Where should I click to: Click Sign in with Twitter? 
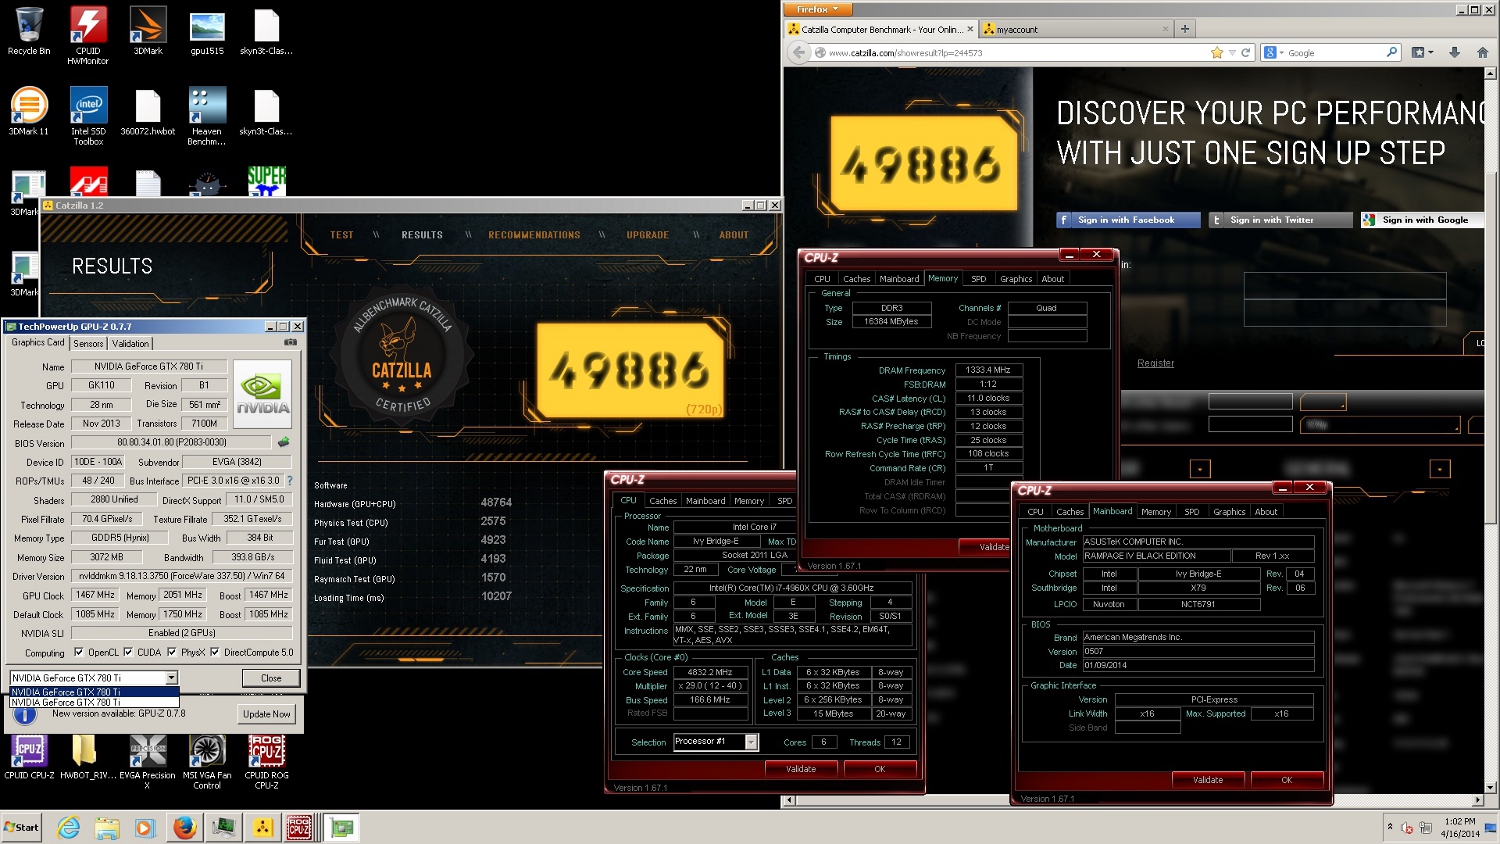click(1280, 220)
